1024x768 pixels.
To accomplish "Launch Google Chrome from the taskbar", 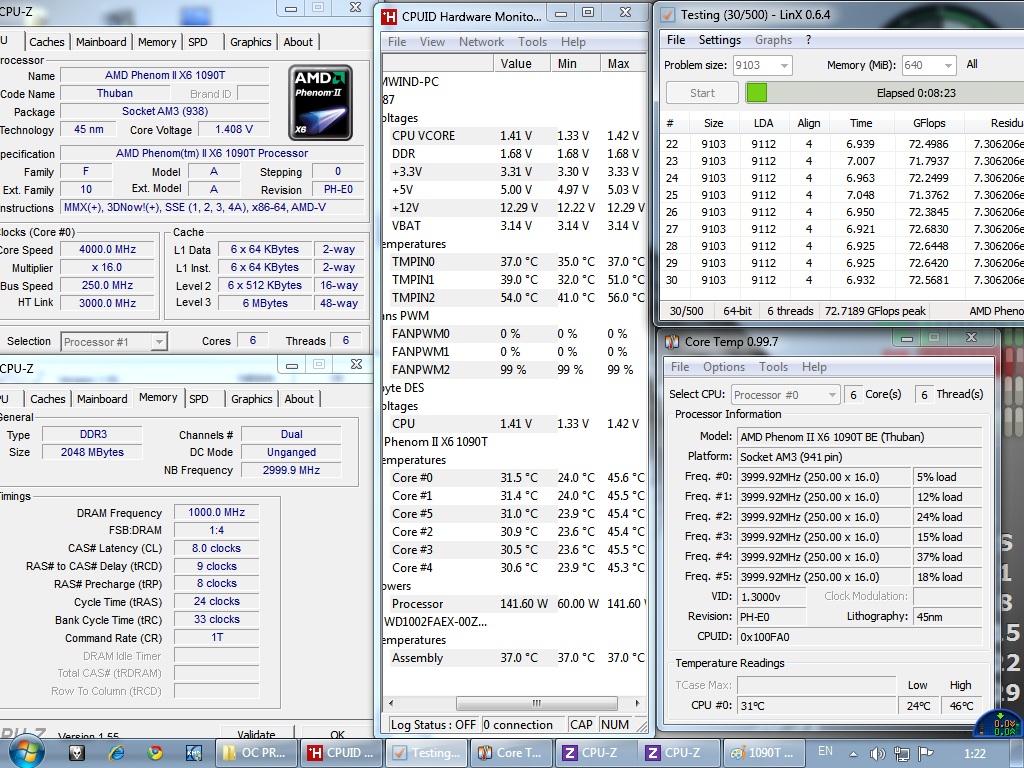I will click(155, 752).
